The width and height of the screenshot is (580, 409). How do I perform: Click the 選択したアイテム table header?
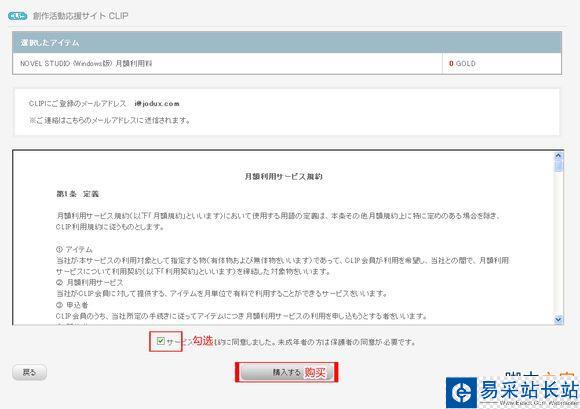click(x=287, y=43)
